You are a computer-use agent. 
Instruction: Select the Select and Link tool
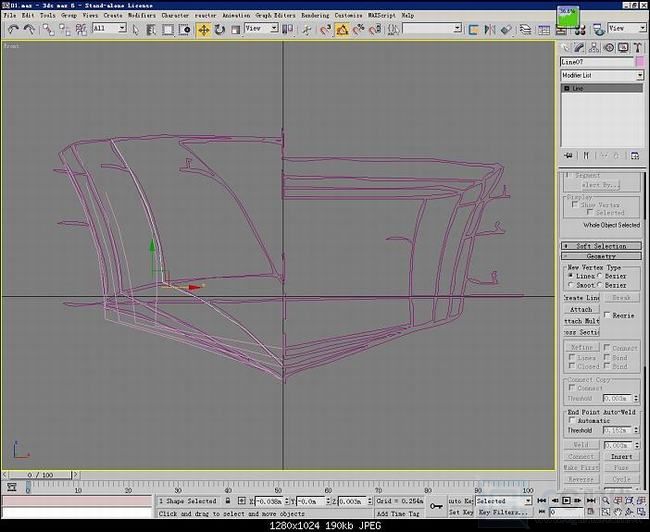point(49,29)
